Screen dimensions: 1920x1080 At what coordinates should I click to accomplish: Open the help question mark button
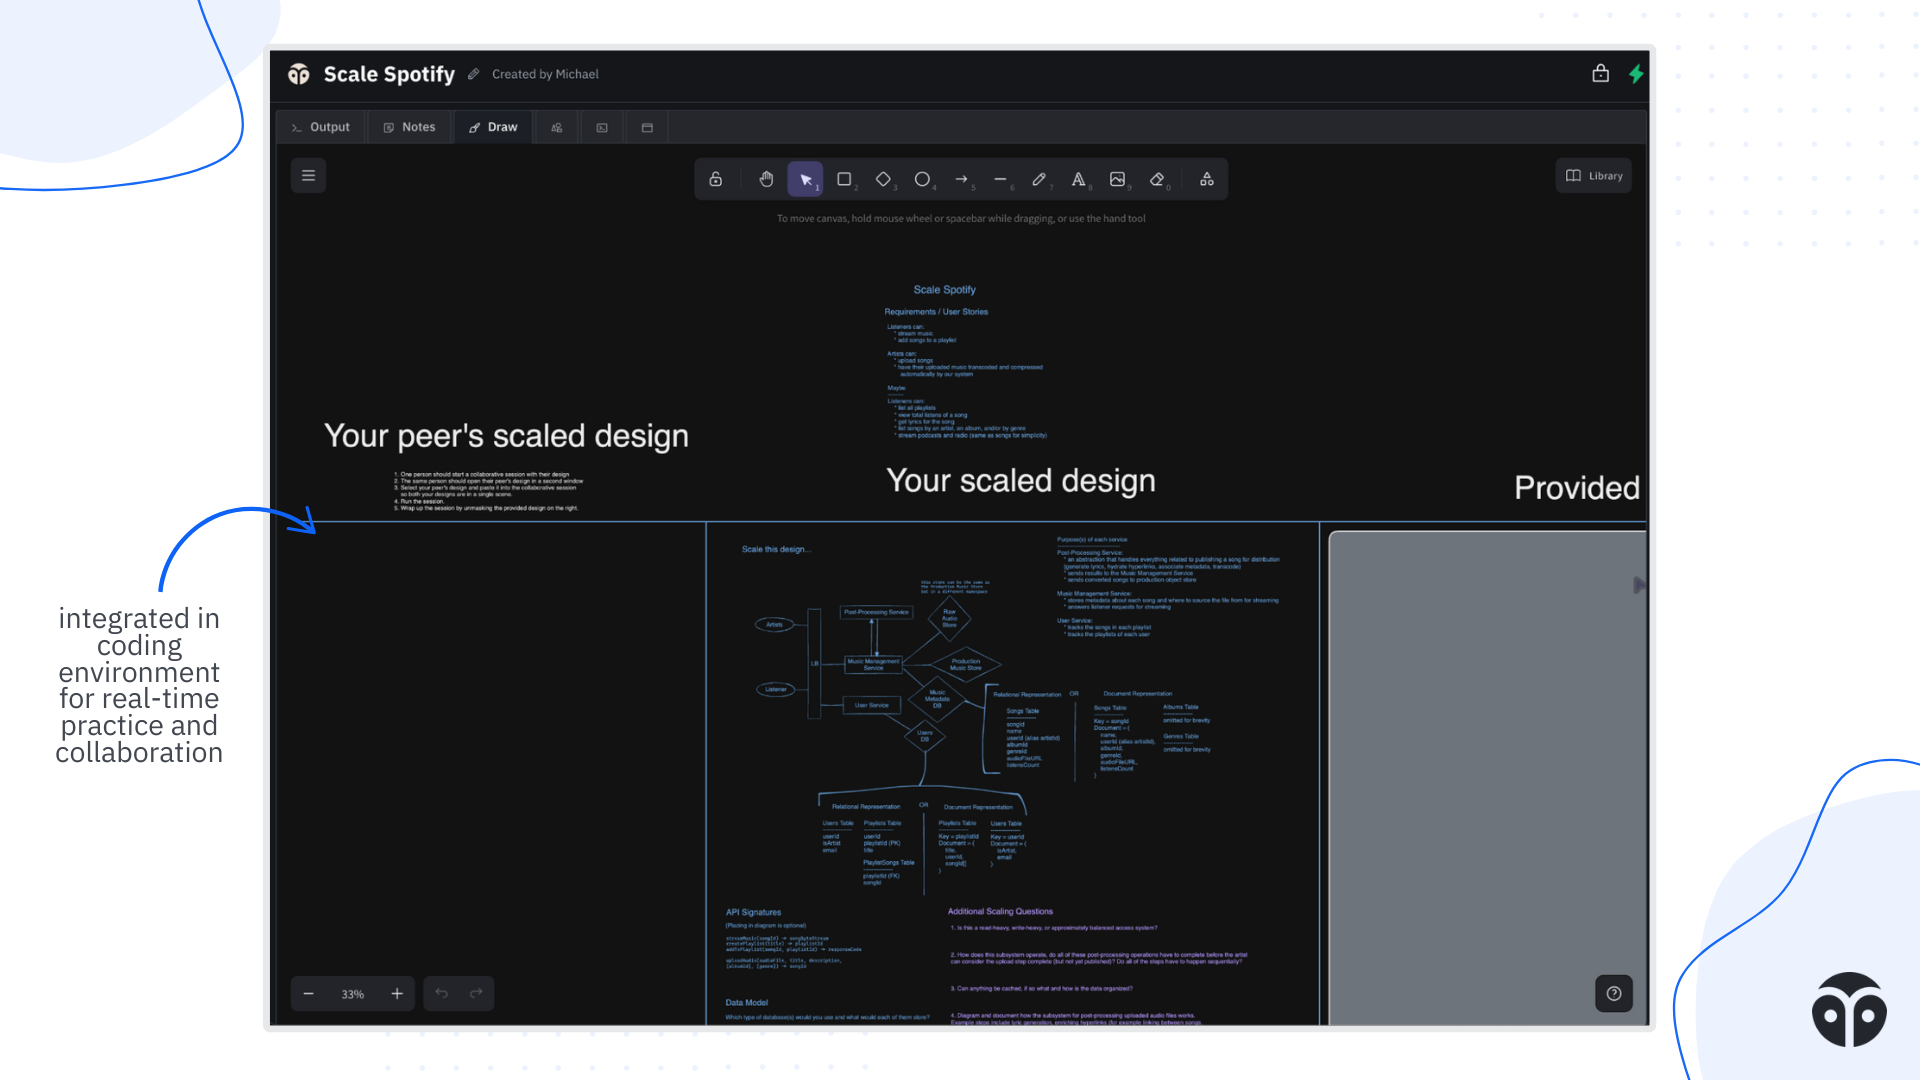(1613, 993)
